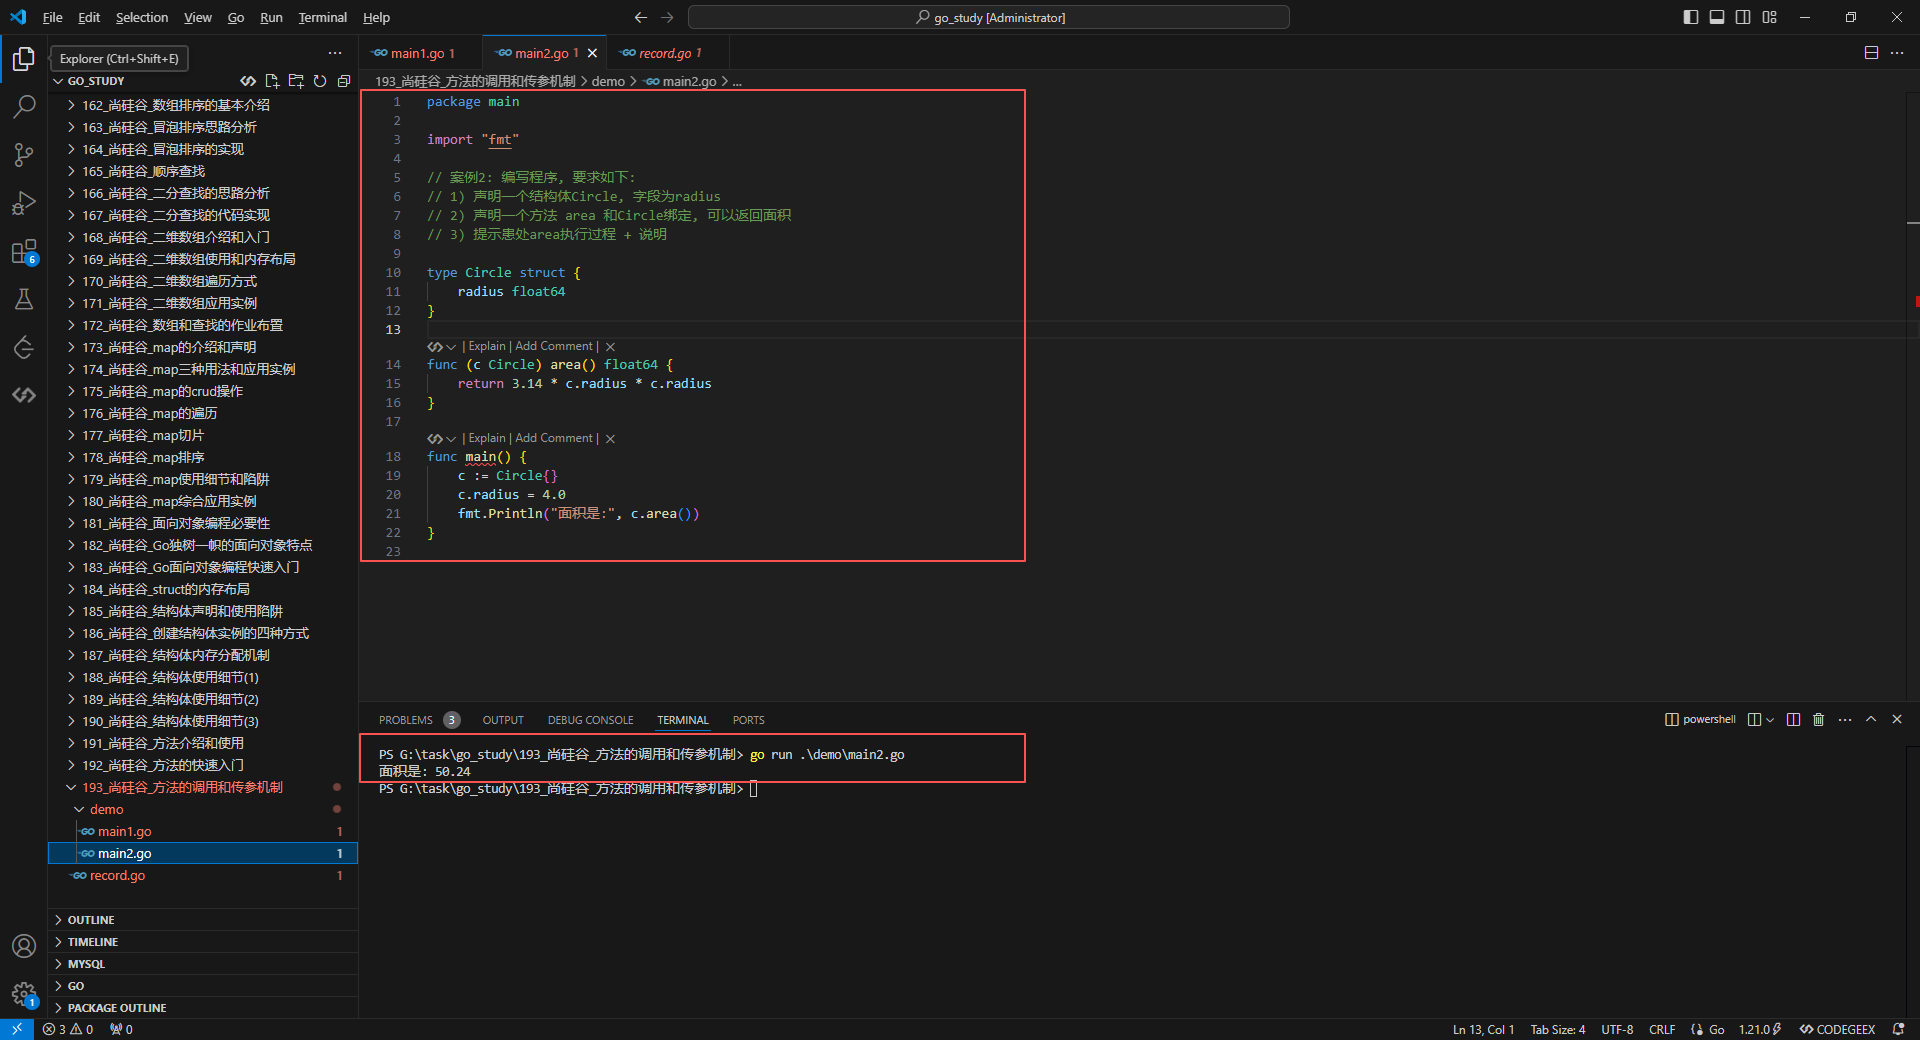This screenshot has width=1920, height=1040.
Task: Open terminal panel more actions ellipsis
Action: pos(1845,720)
